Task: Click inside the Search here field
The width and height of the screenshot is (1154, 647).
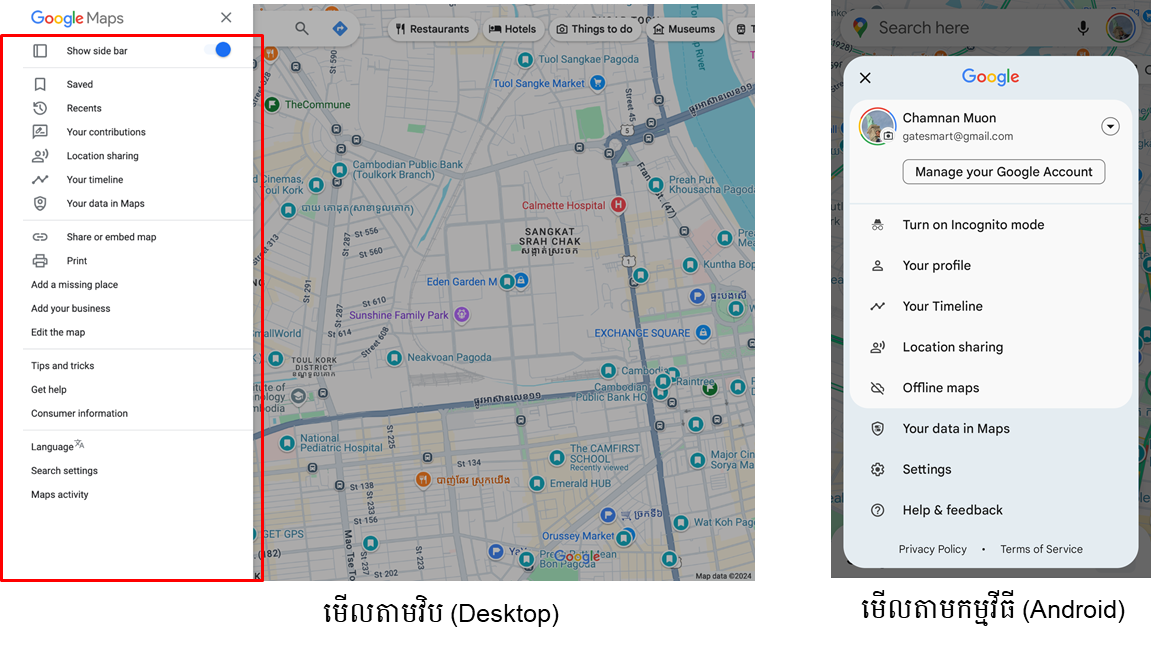Action: tap(960, 28)
